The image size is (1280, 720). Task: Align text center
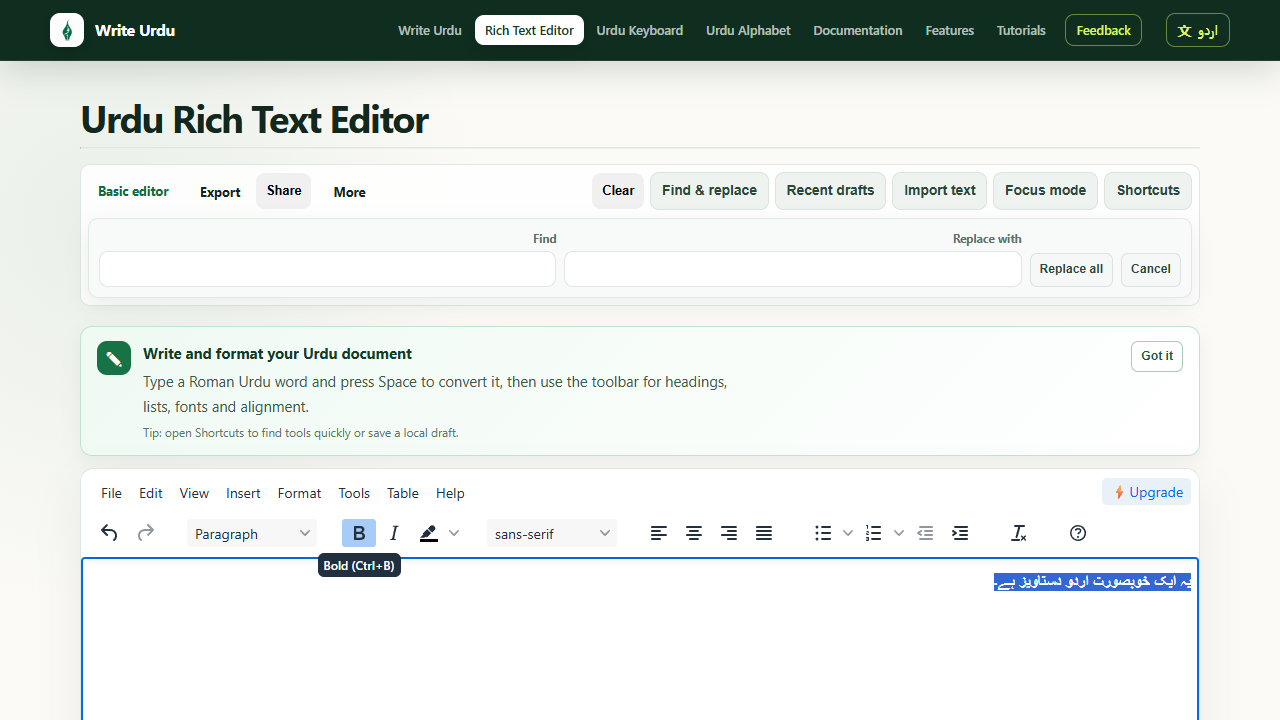pyautogui.click(x=694, y=533)
